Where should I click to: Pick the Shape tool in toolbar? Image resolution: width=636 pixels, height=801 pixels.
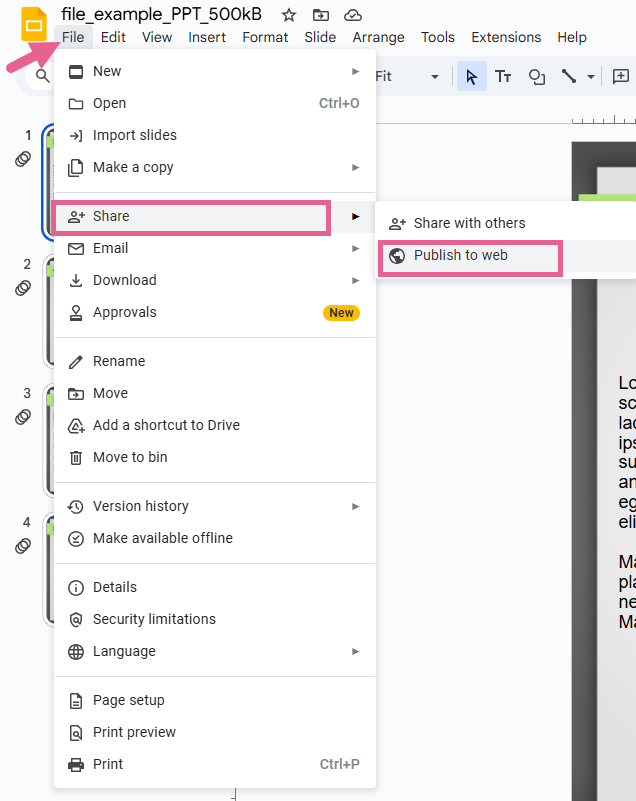[x=537, y=77]
